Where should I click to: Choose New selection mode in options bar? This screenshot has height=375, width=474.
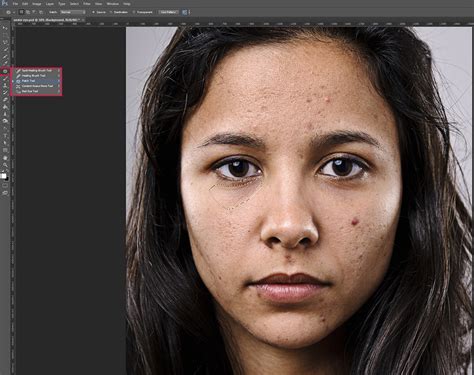(x=21, y=12)
